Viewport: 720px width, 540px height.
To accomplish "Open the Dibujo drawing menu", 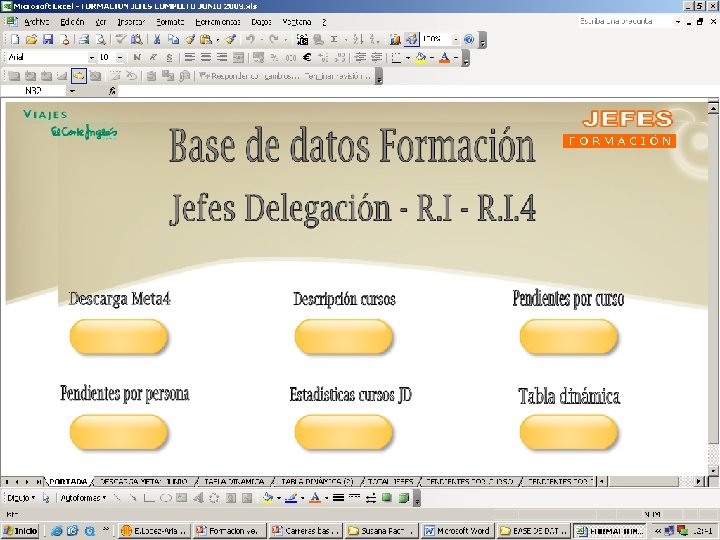I will [x=21, y=498].
